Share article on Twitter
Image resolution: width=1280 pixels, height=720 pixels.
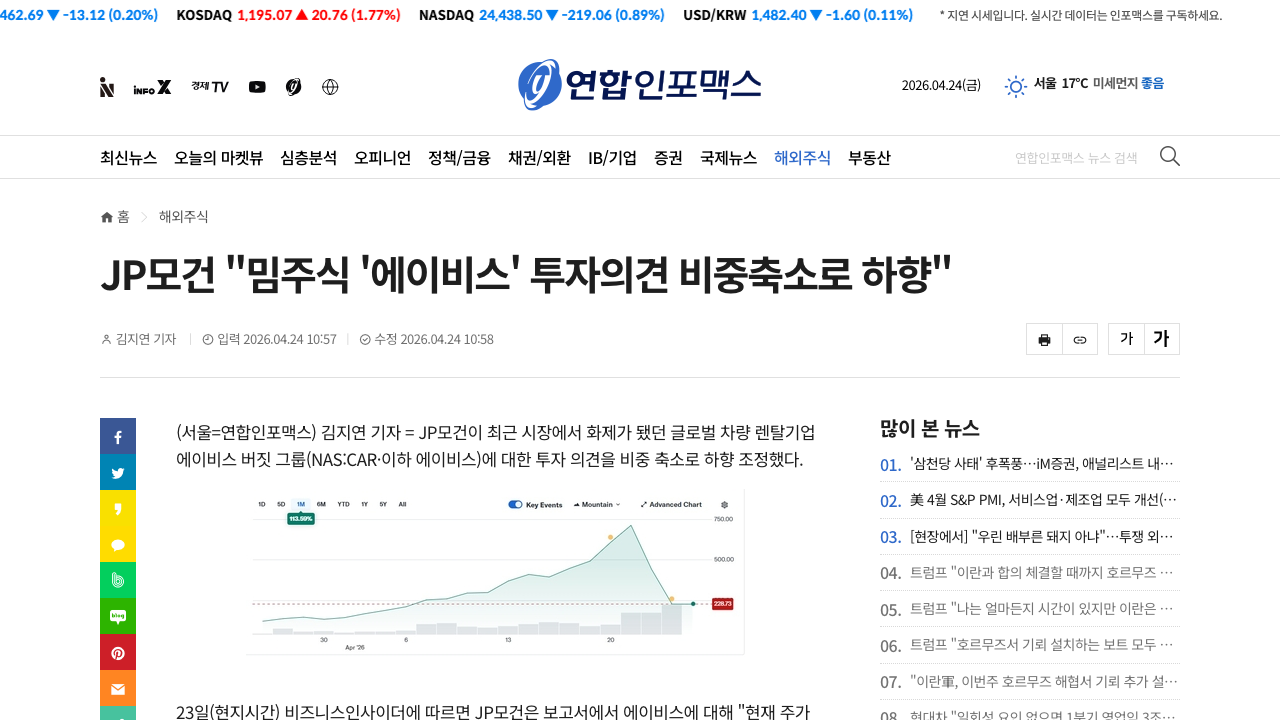[x=118, y=472]
